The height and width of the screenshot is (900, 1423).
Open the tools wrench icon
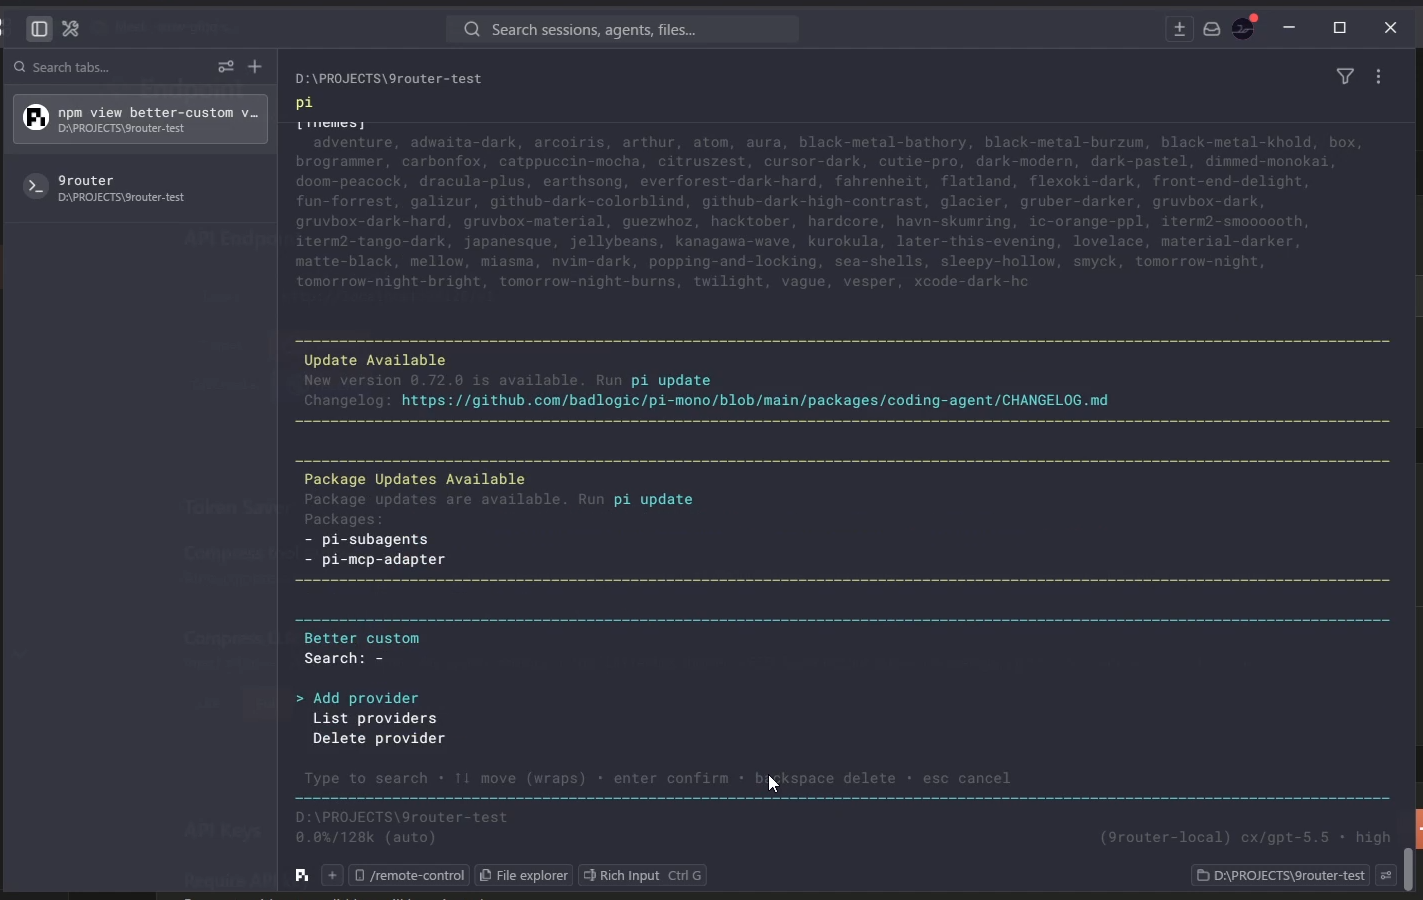[x=70, y=29]
